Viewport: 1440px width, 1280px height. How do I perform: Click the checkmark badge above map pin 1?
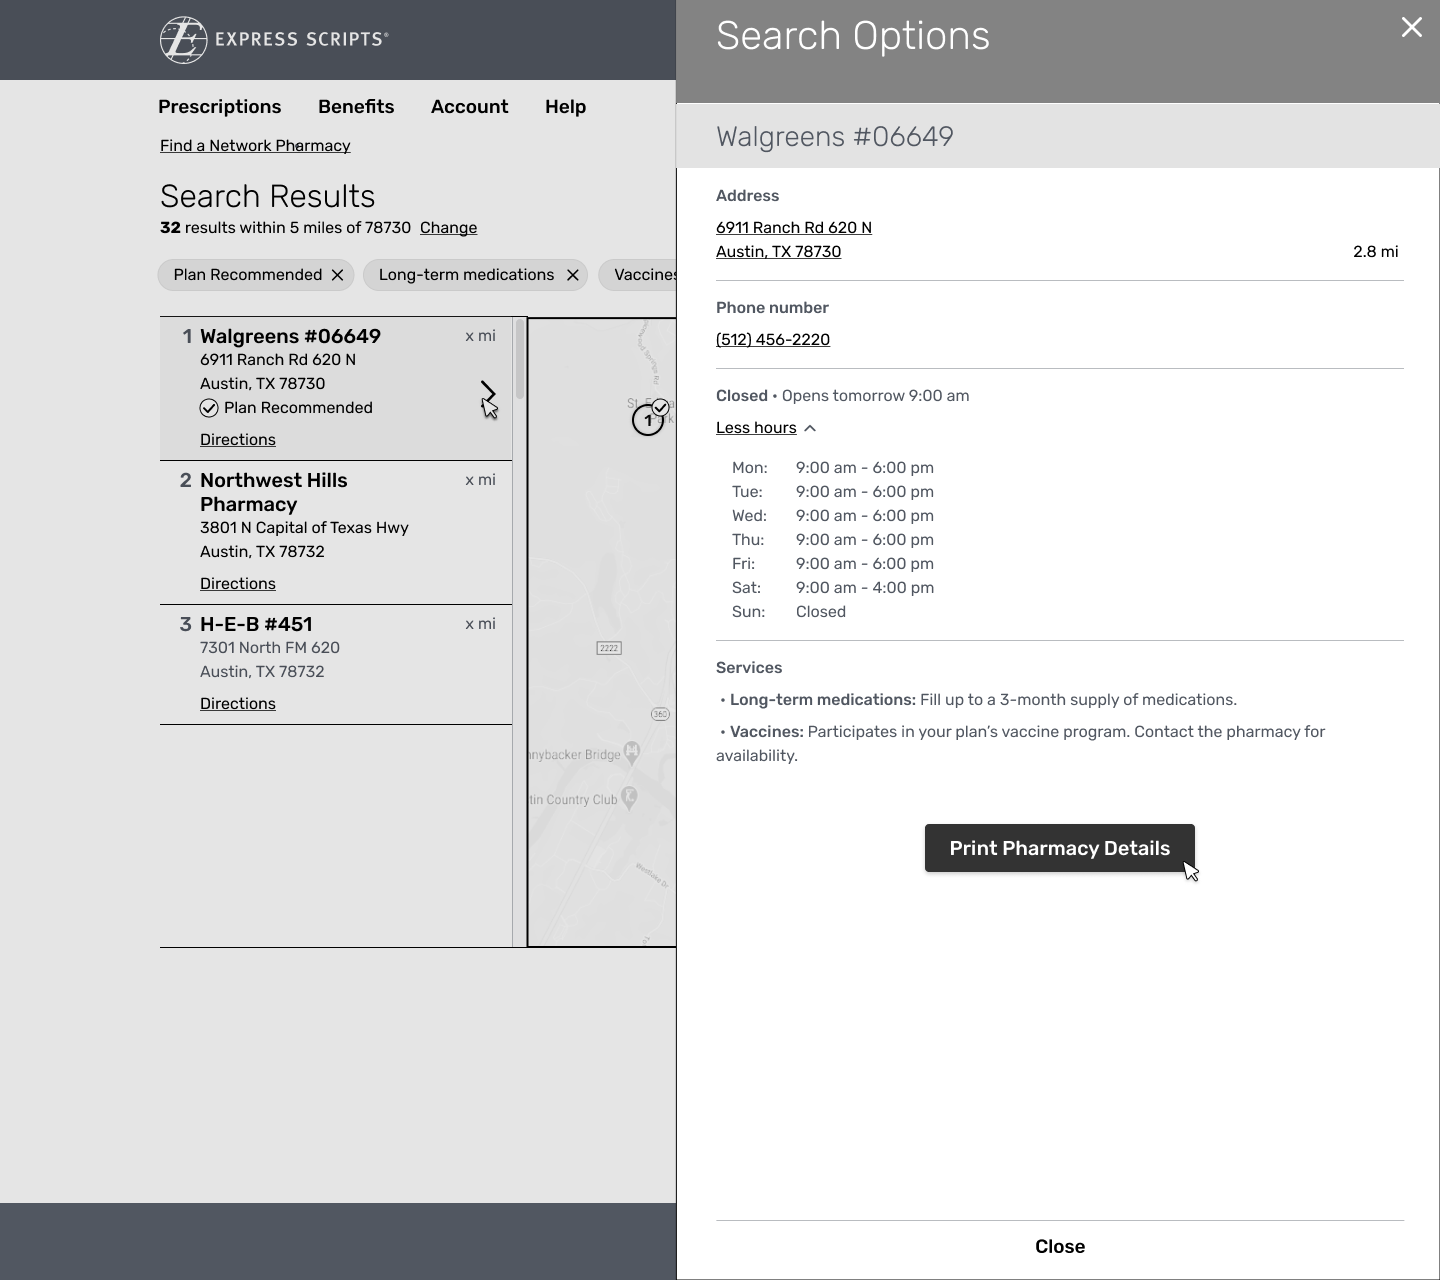(x=660, y=408)
